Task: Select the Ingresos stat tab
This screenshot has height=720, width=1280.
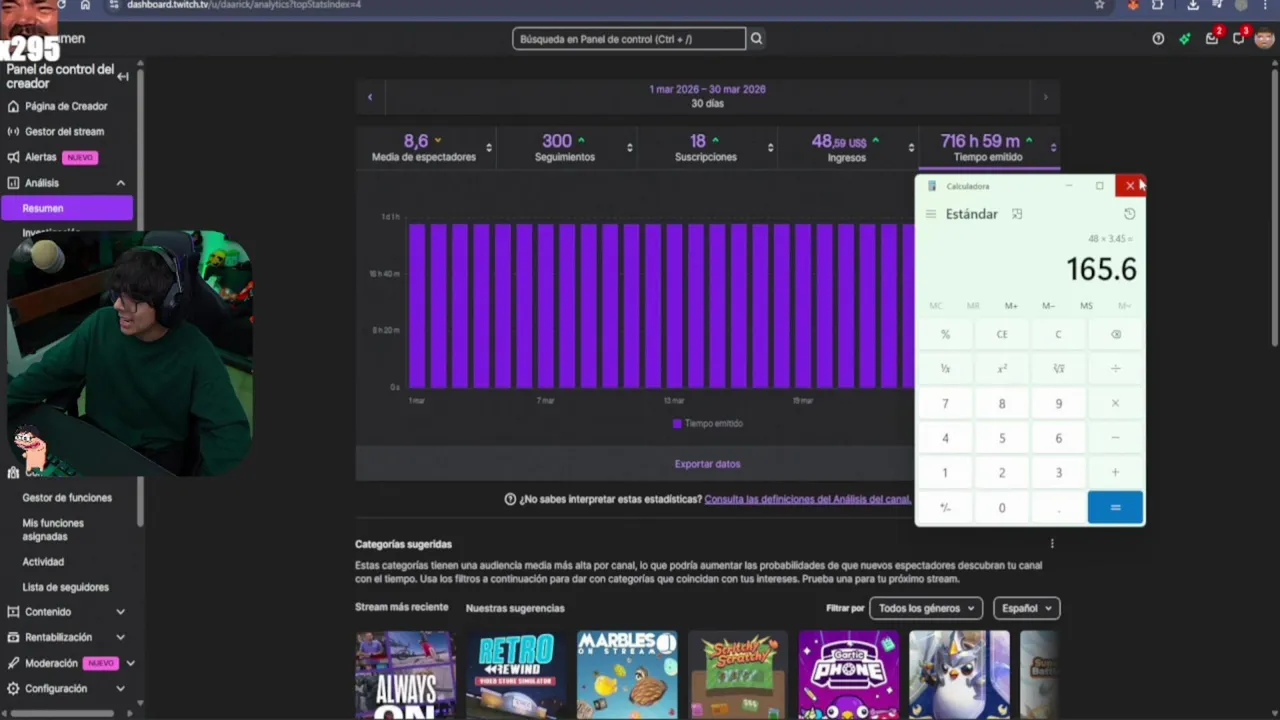Action: tap(846, 148)
